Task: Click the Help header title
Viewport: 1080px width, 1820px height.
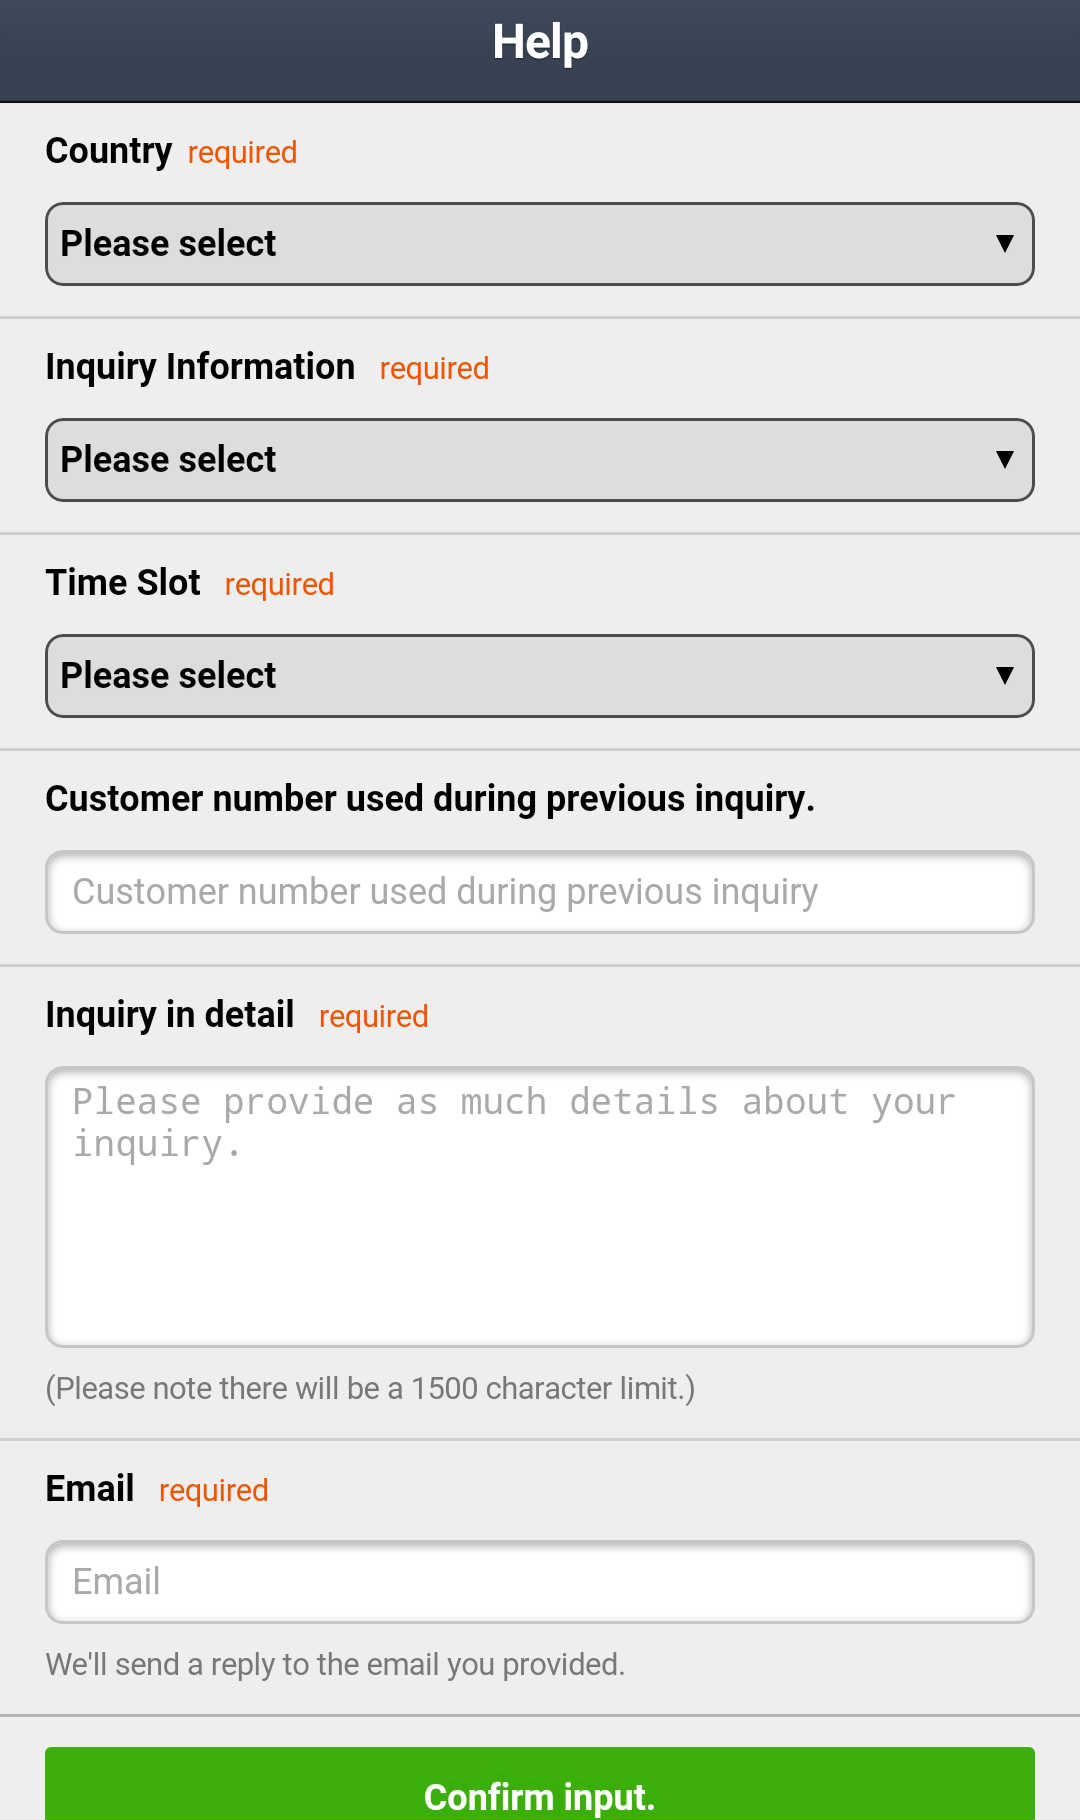Action: coord(540,42)
